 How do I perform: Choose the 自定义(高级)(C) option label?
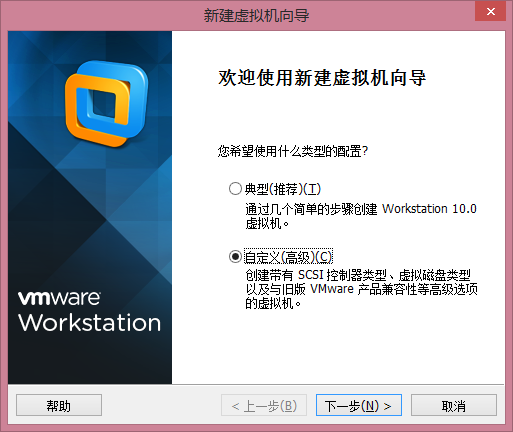click(288, 257)
